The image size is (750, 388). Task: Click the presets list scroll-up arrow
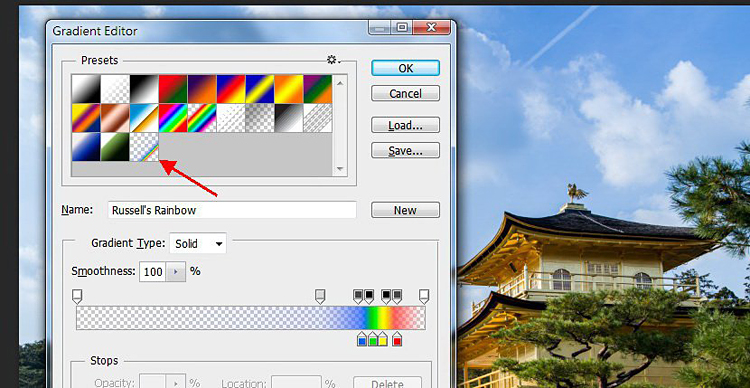click(340, 83)
